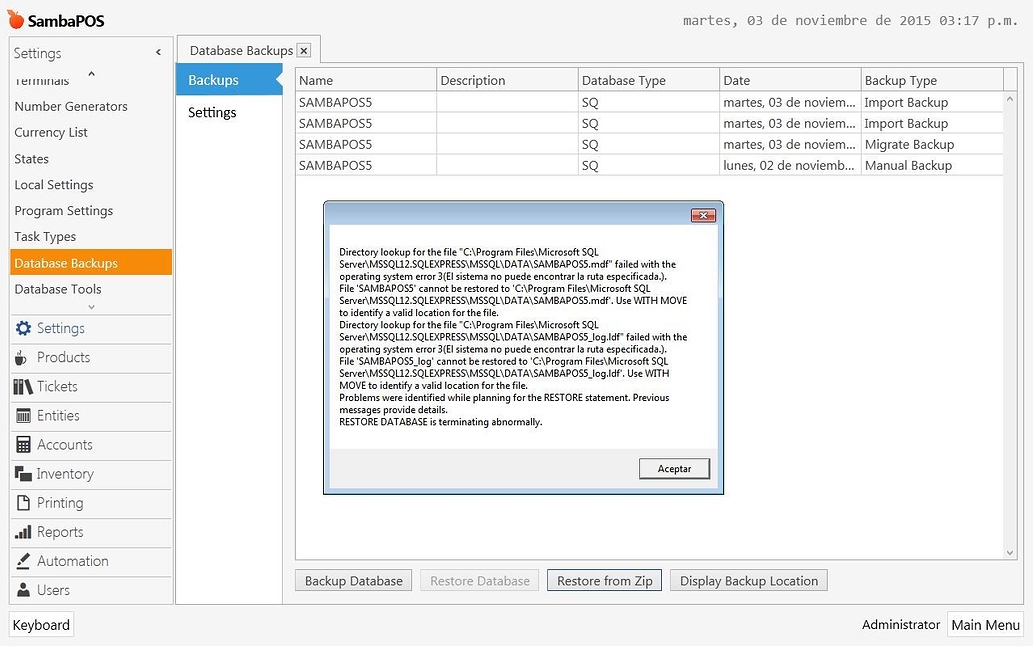Screen dimensions: 1033x646
Task: Click the Settings gear icon in the sidebar
Action: click(21, 328)
